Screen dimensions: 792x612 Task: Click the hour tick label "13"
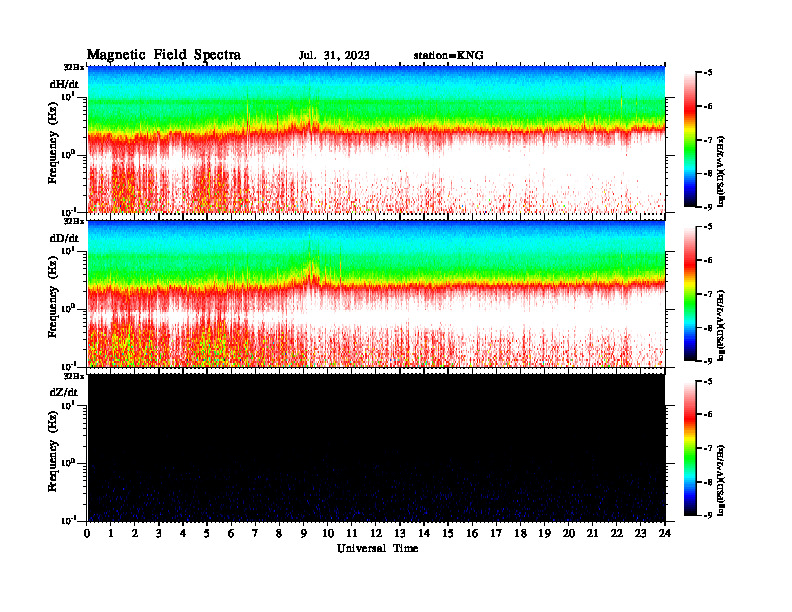tap(400, 534)
